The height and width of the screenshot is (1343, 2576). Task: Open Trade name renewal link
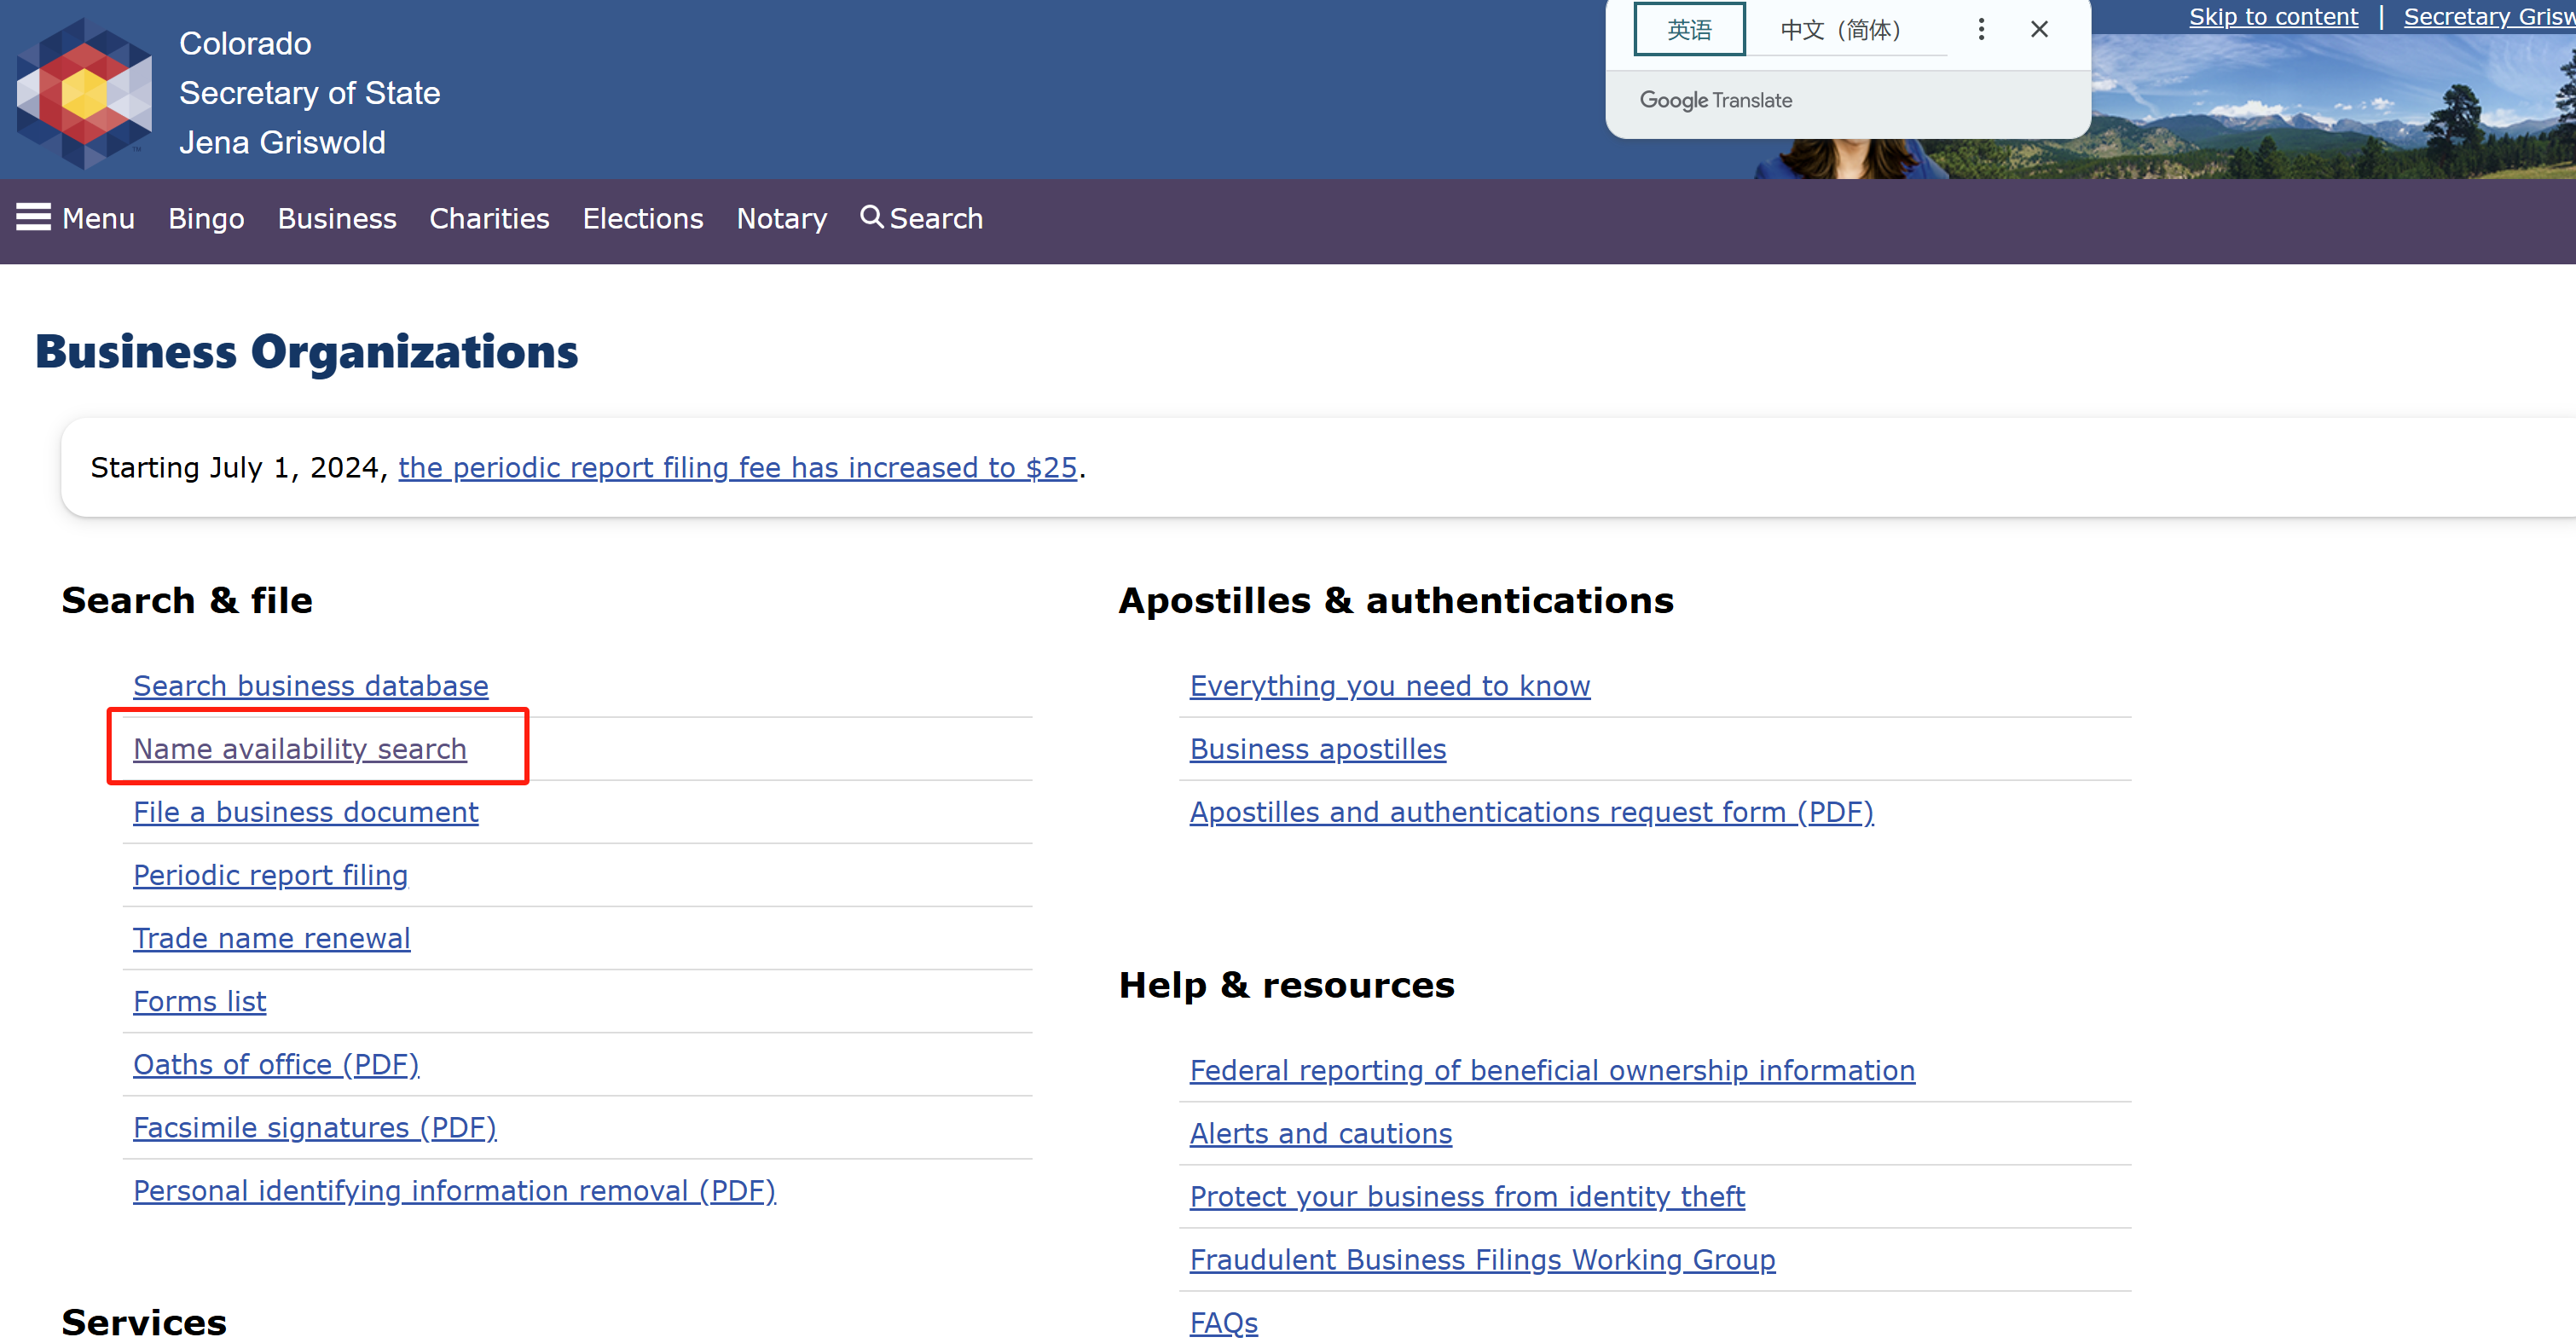272,938
